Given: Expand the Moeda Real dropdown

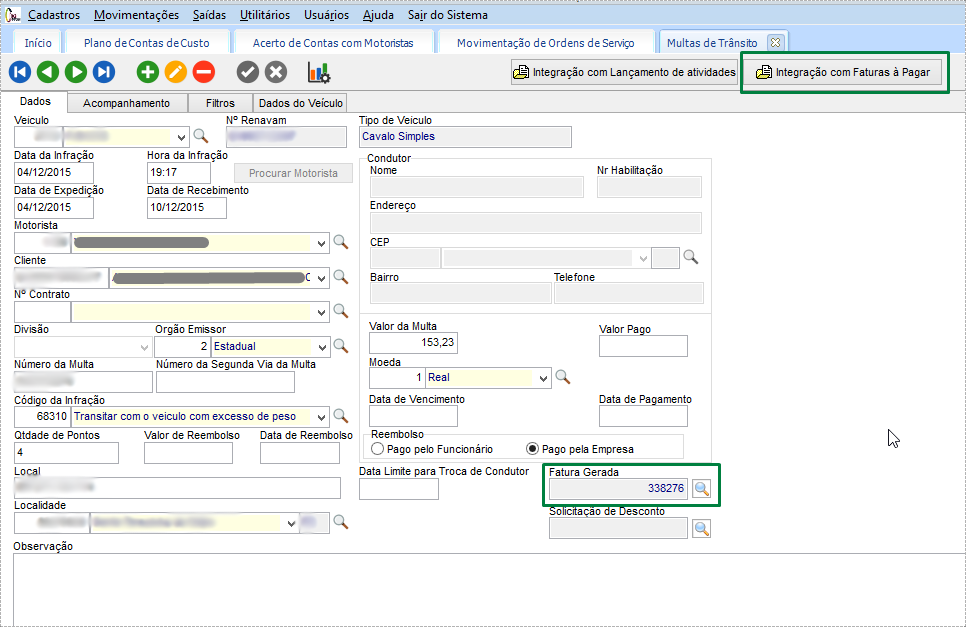Looking at the screenshot, I should 543,378.
